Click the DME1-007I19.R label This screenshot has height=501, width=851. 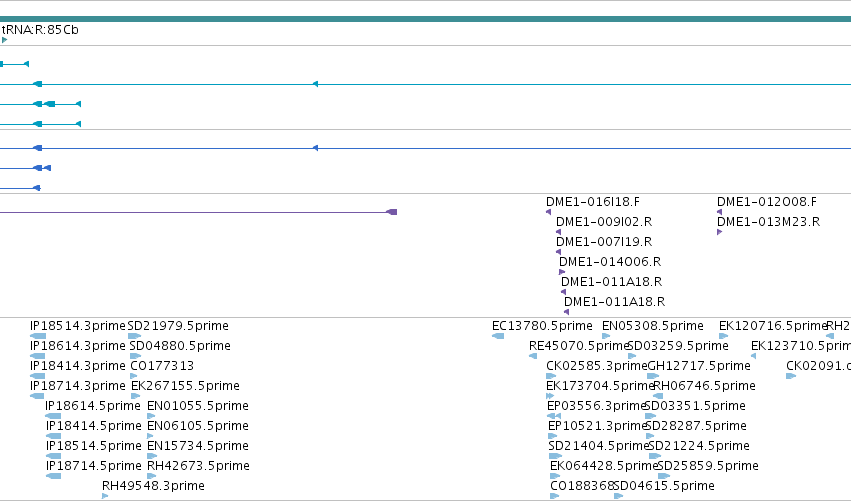pyautogui.click(x=604, y=242)
